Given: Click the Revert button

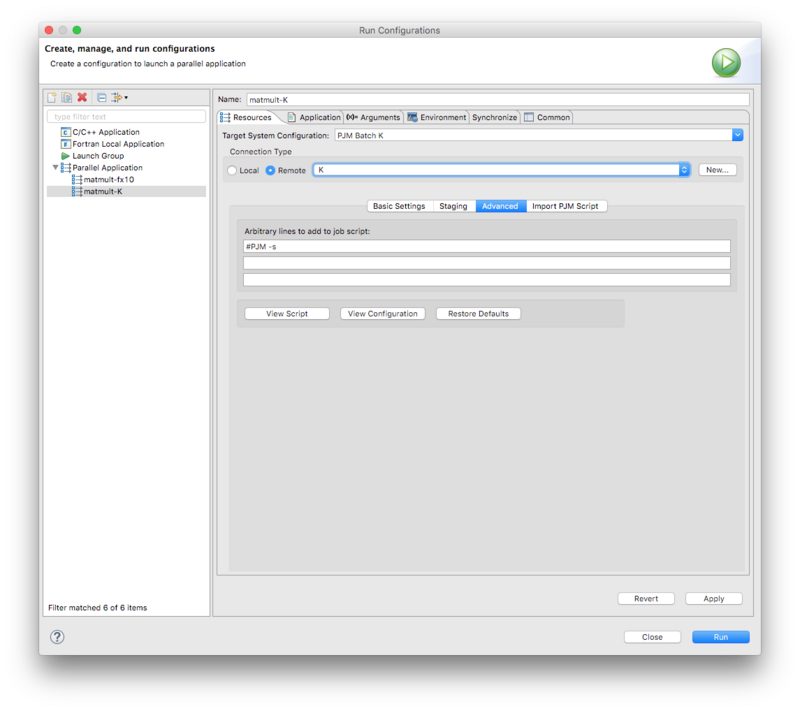Looking at the screenshot, I should 646,598.
